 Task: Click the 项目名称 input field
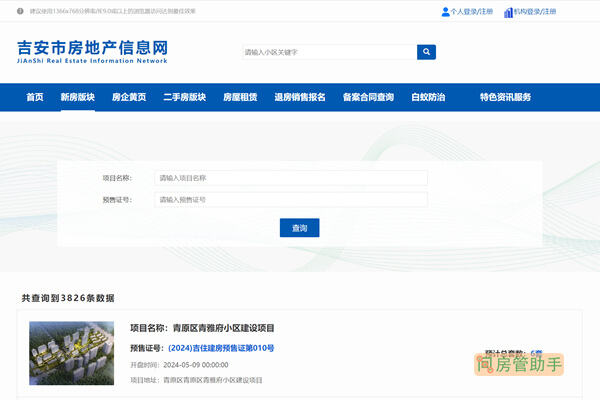tap(291, 178)
